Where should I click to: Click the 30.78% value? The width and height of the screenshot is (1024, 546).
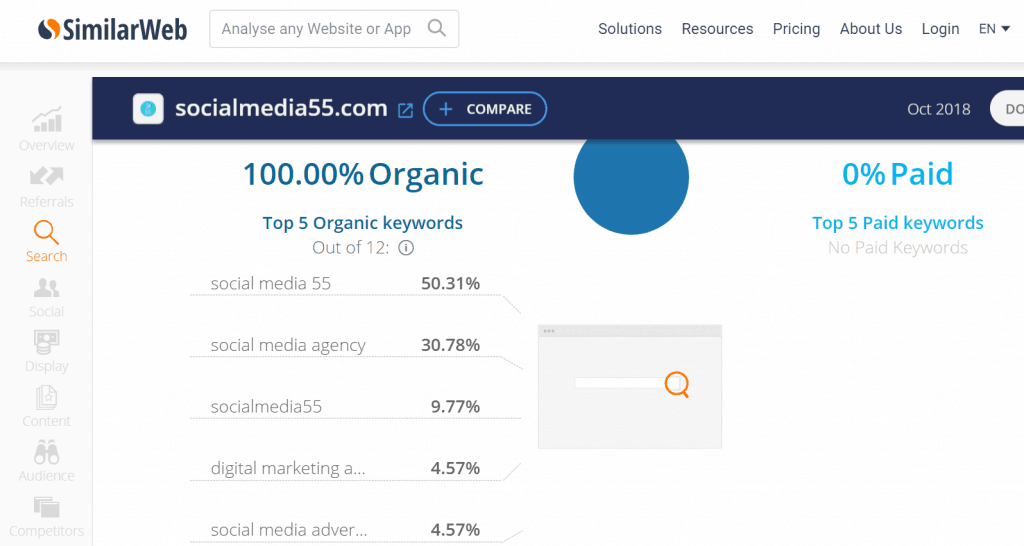coord(451,345)
